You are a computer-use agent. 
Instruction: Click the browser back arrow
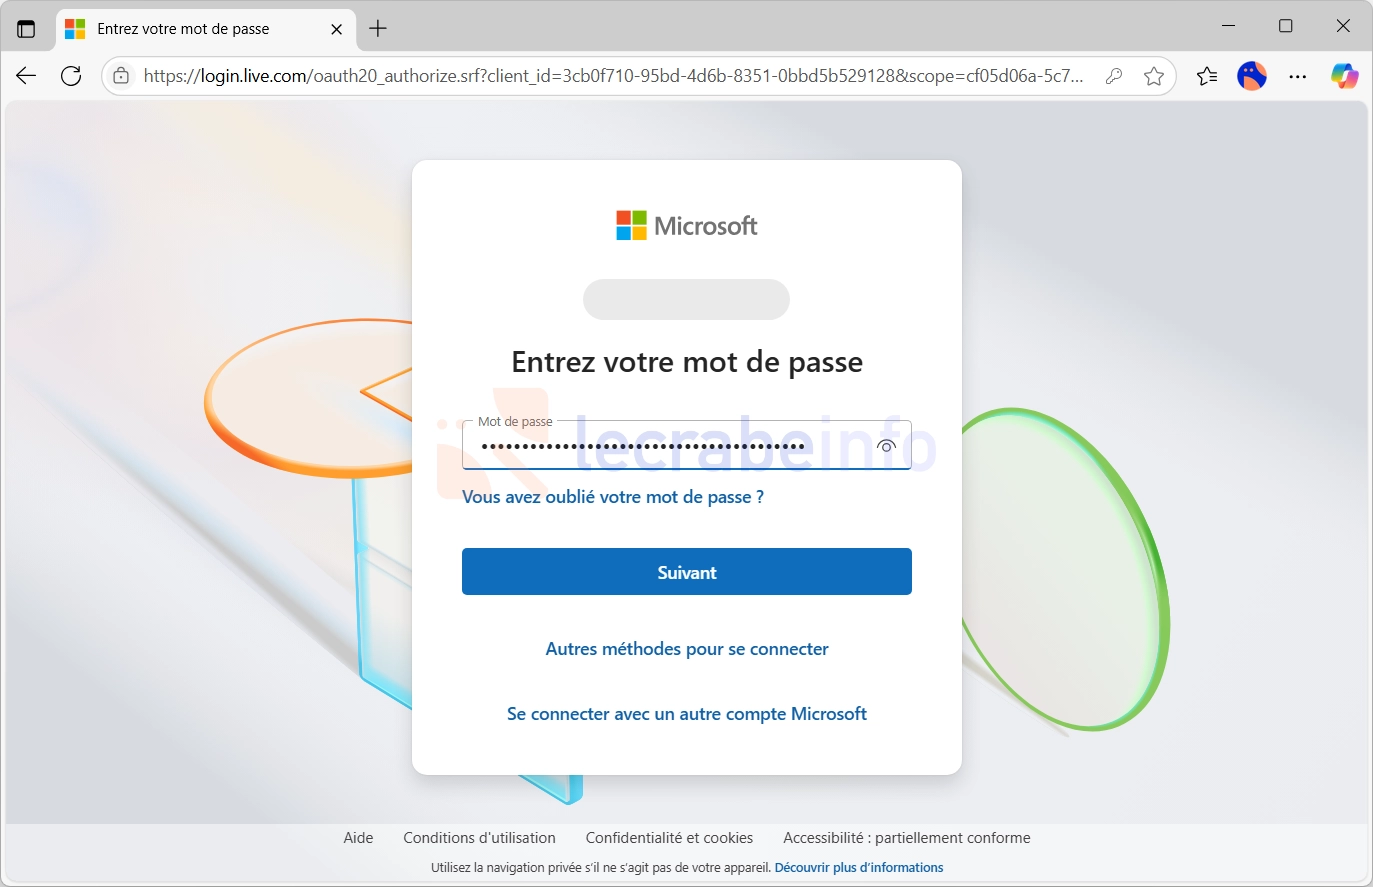tap(26, 76)
